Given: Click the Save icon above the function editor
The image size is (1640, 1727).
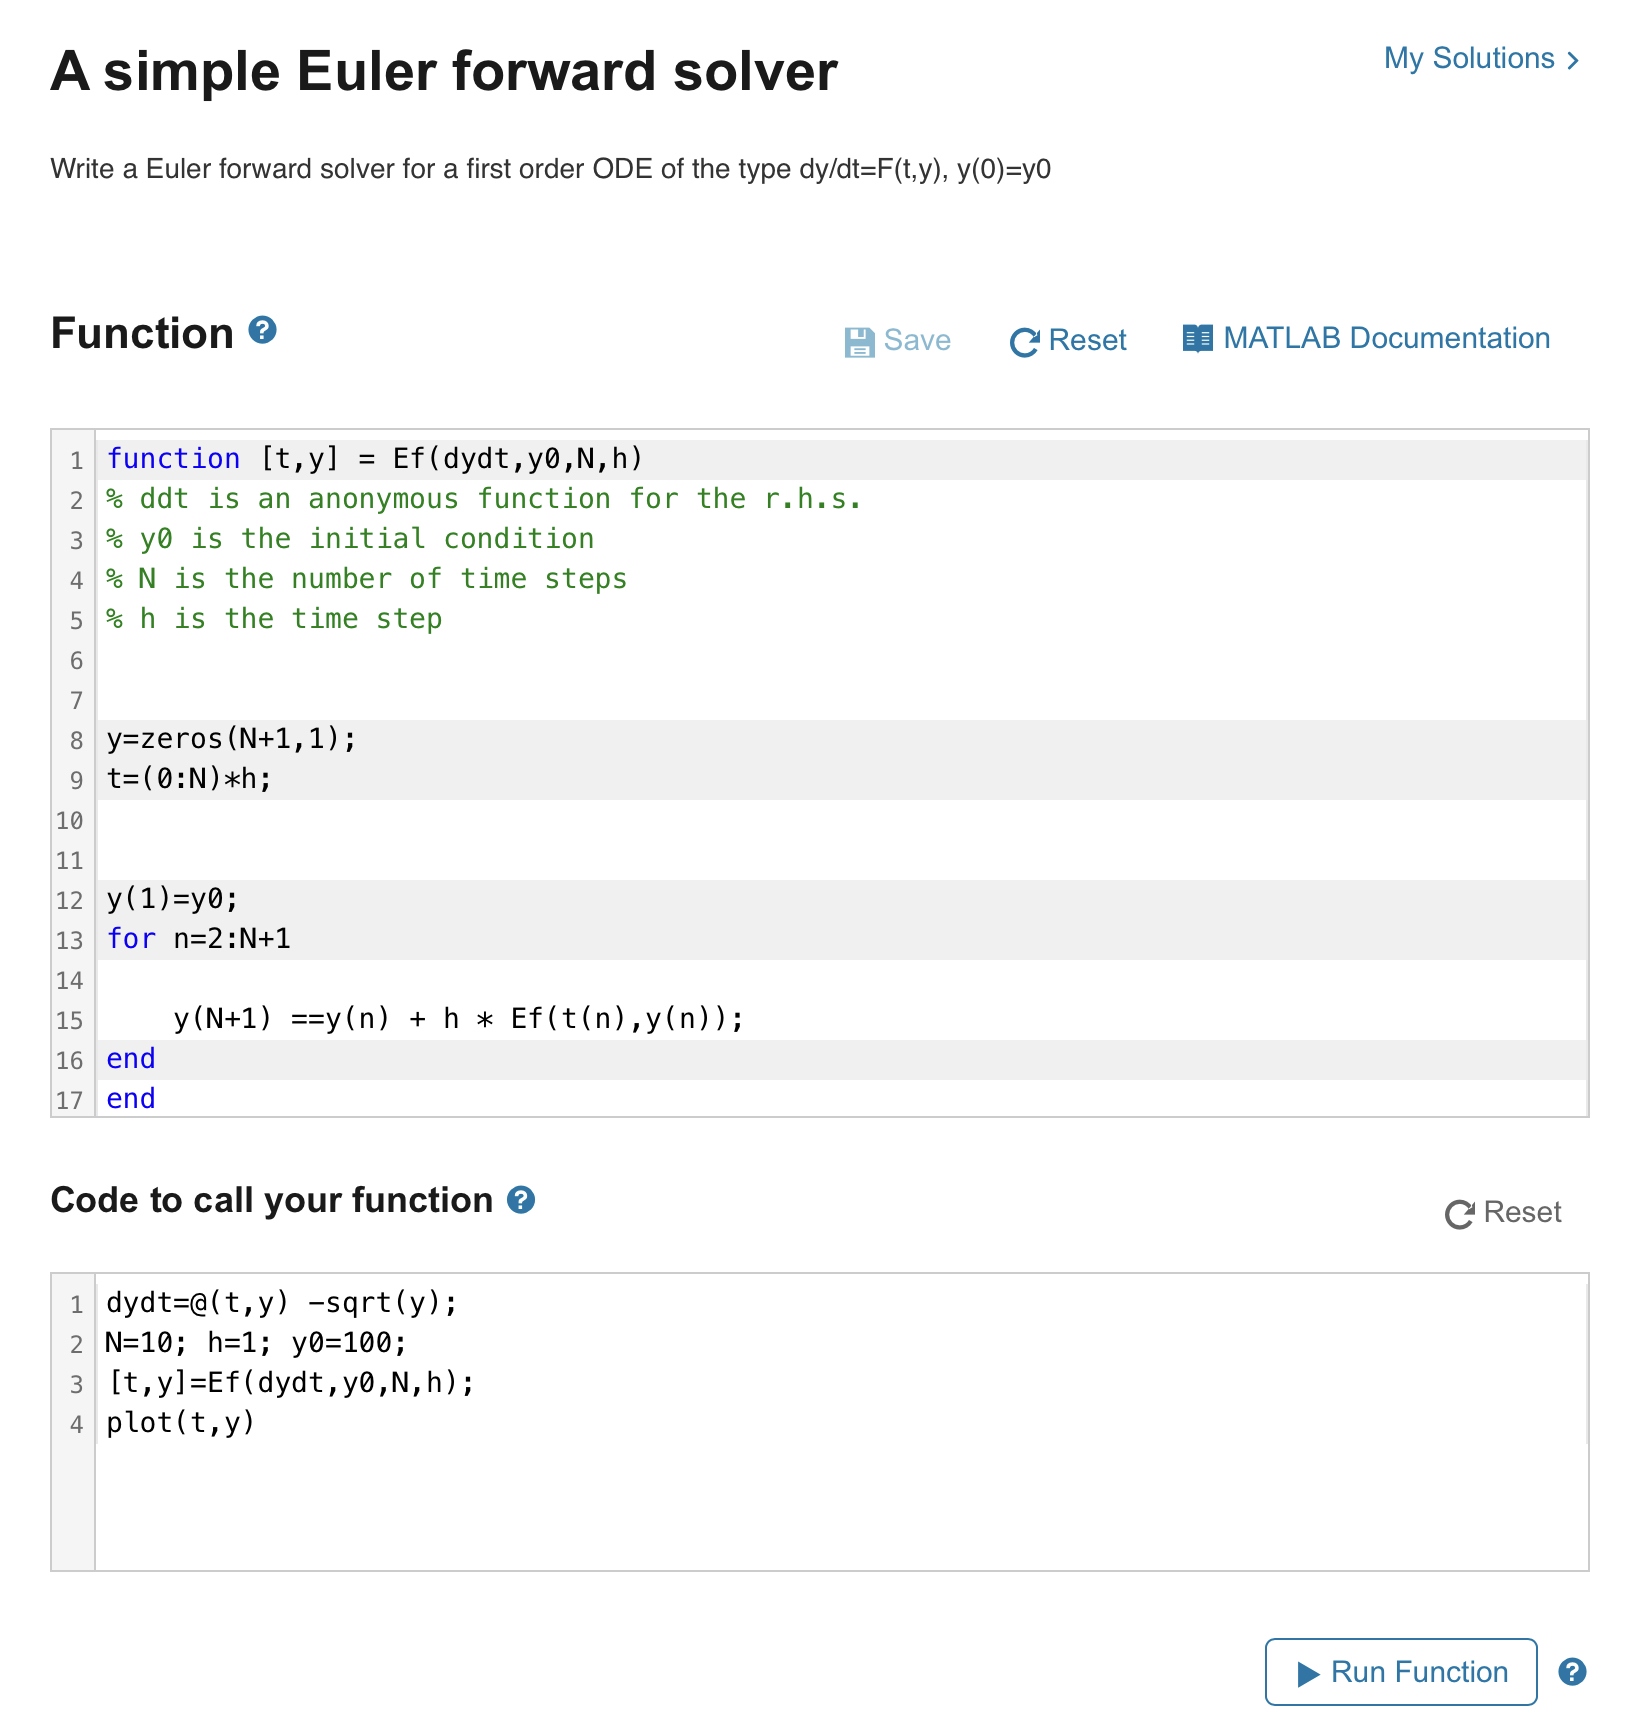Looking at the screenshot, I should (860, 340).
